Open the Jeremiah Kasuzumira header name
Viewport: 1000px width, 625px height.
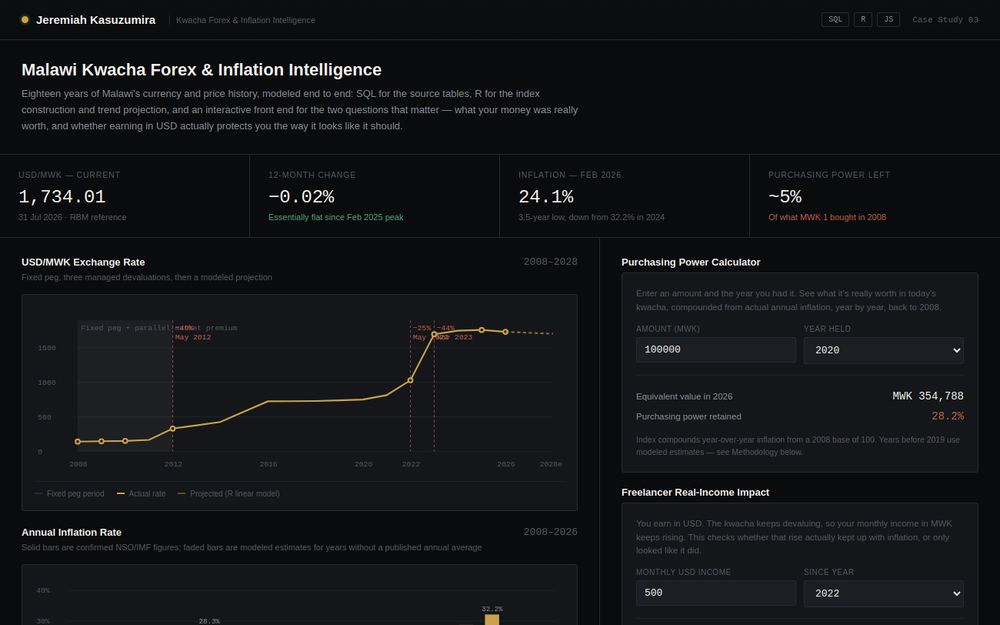click(x=96, y=20)
